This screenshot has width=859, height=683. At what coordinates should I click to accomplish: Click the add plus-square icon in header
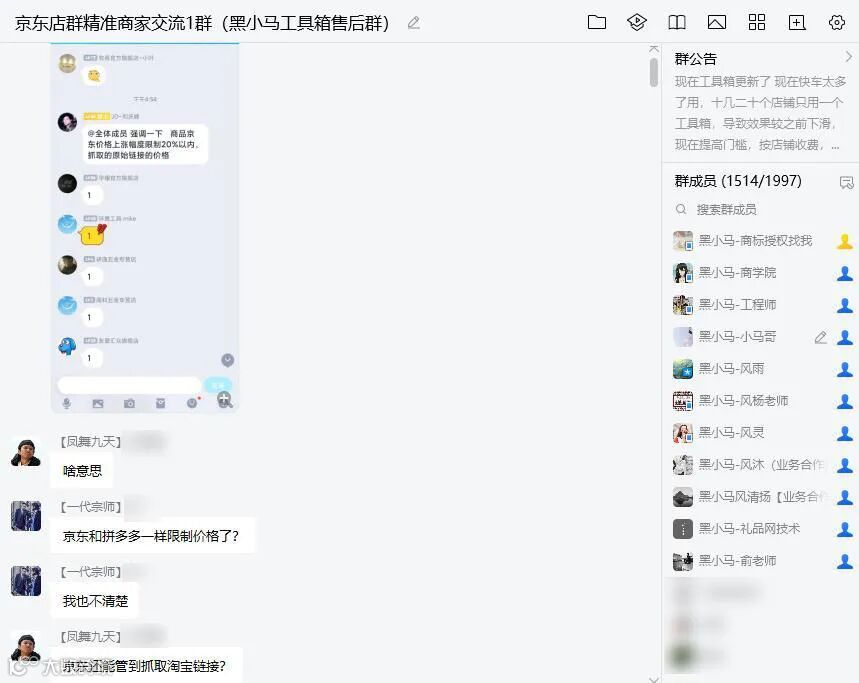click(x=797, y=22)
